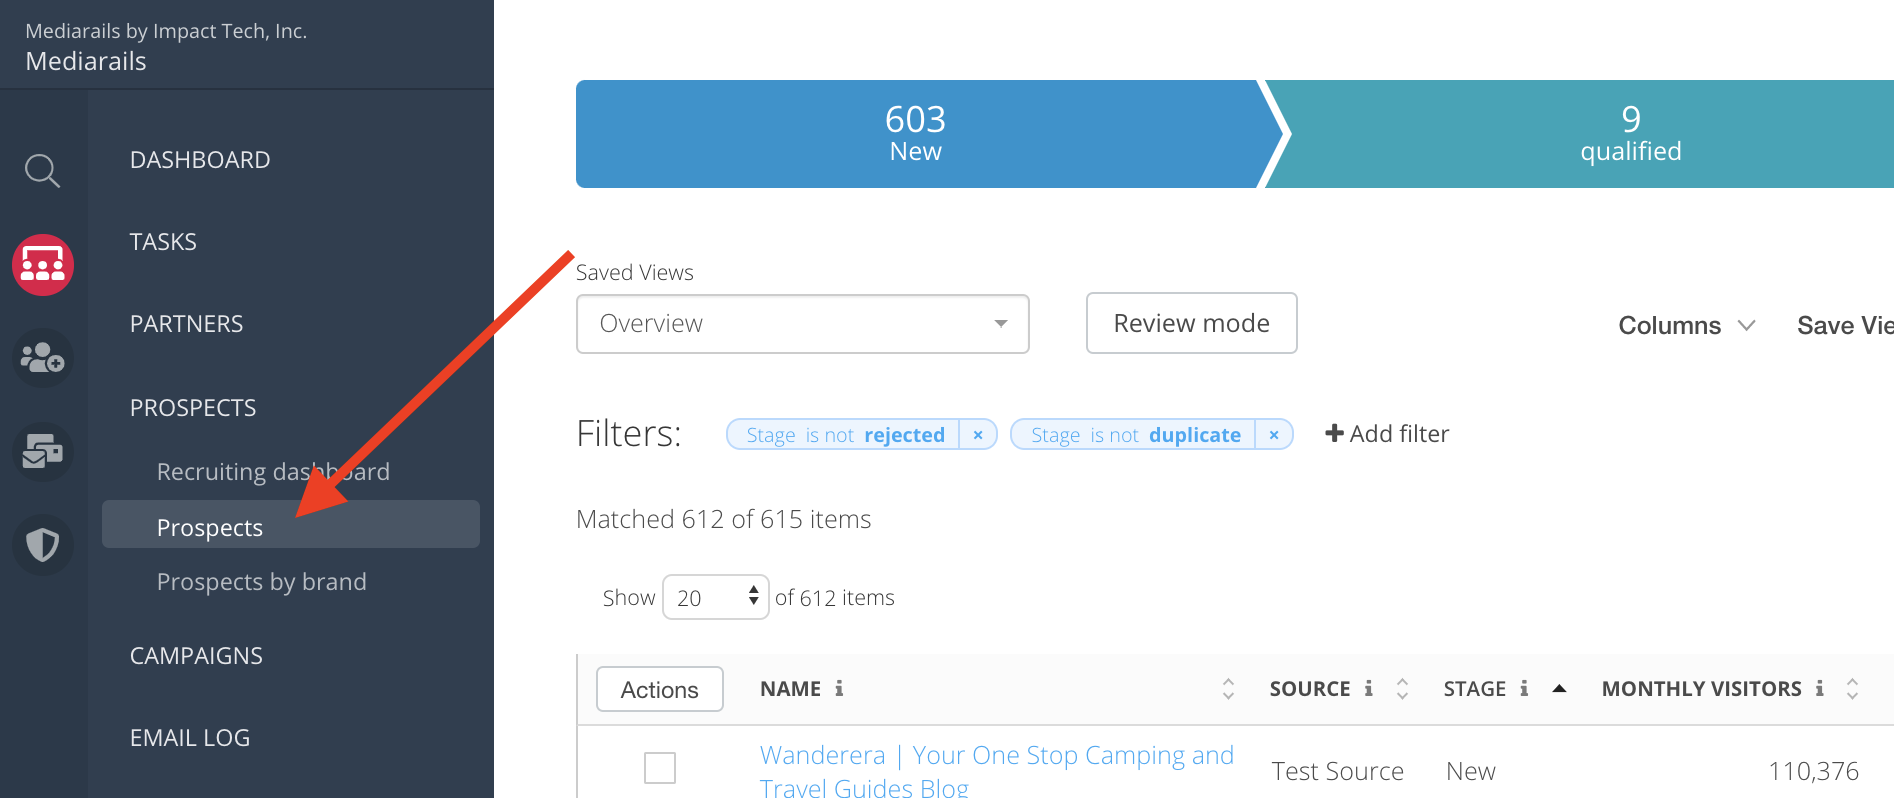Open the red partners group icon

[x=42, y=265]
